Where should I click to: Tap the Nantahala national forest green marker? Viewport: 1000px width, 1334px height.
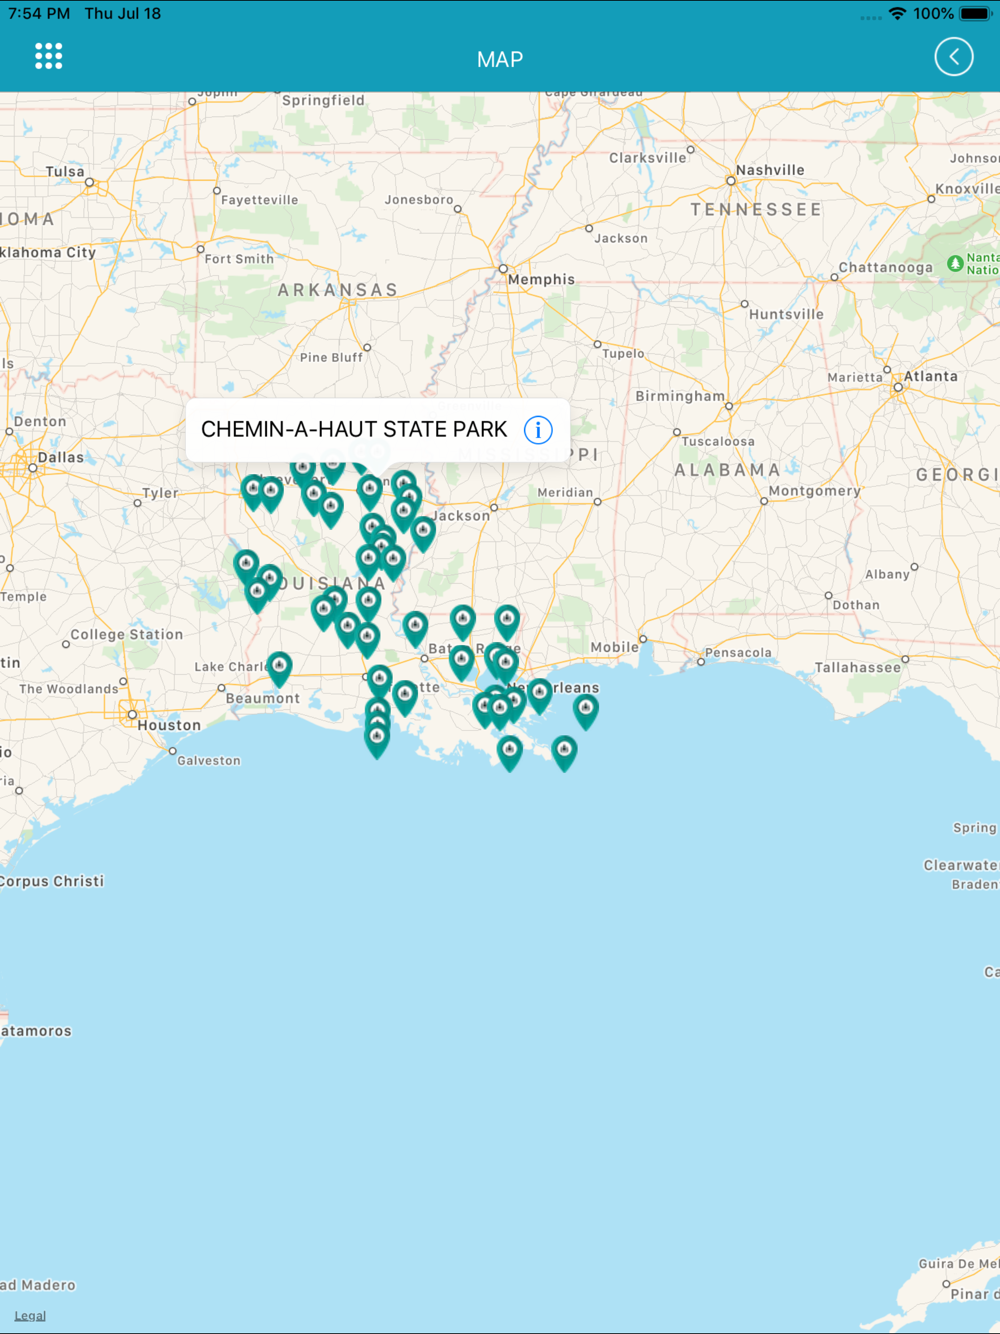[x=955, y=264]
